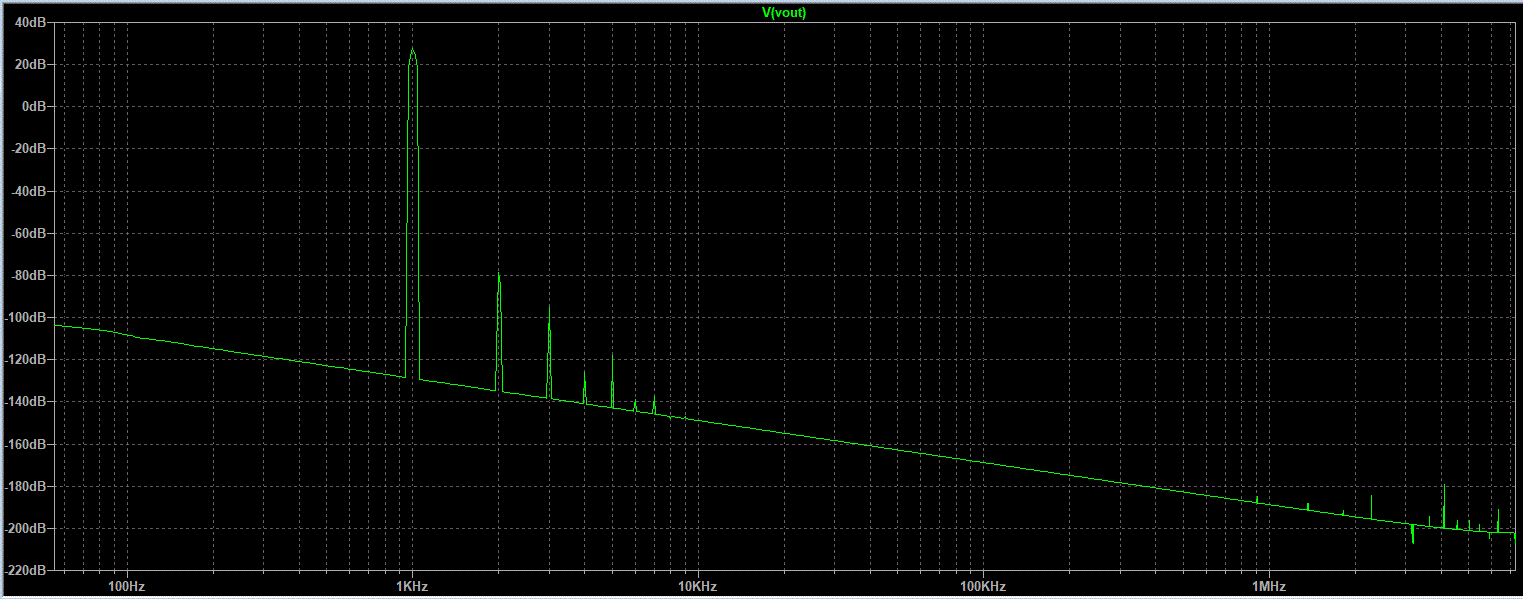
Task: Click the 0dB axis label
Action: tap(34, 106)
